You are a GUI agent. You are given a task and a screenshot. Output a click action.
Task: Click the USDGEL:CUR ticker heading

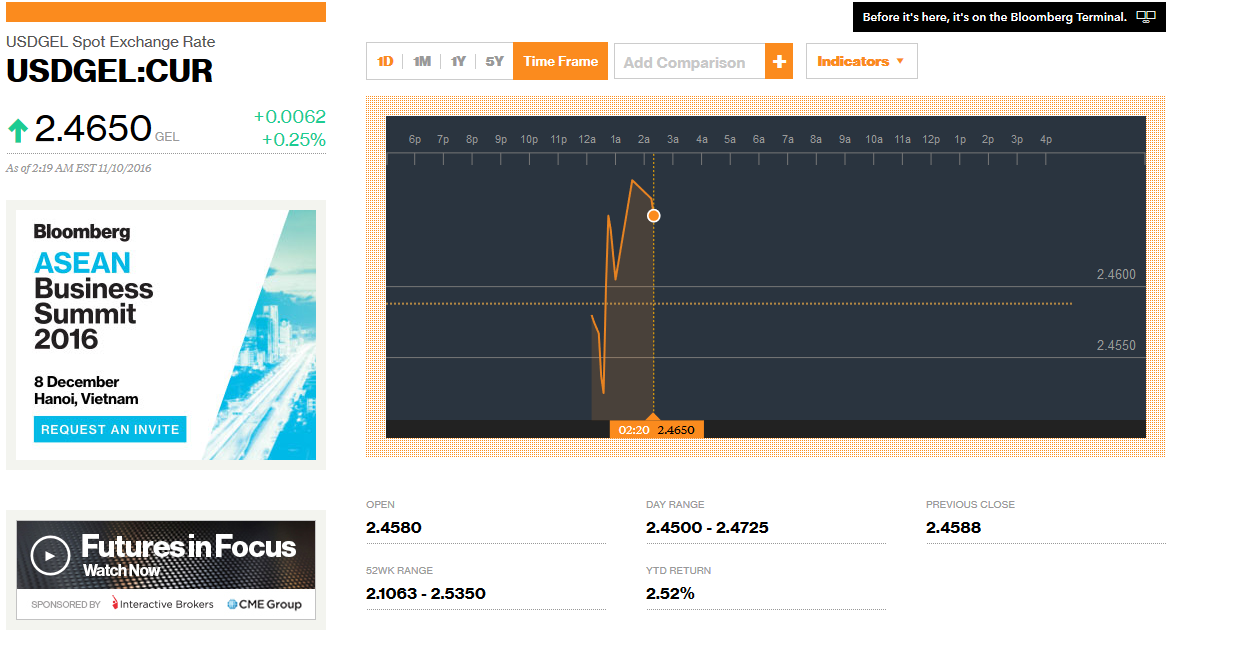(x=109, y=72)
